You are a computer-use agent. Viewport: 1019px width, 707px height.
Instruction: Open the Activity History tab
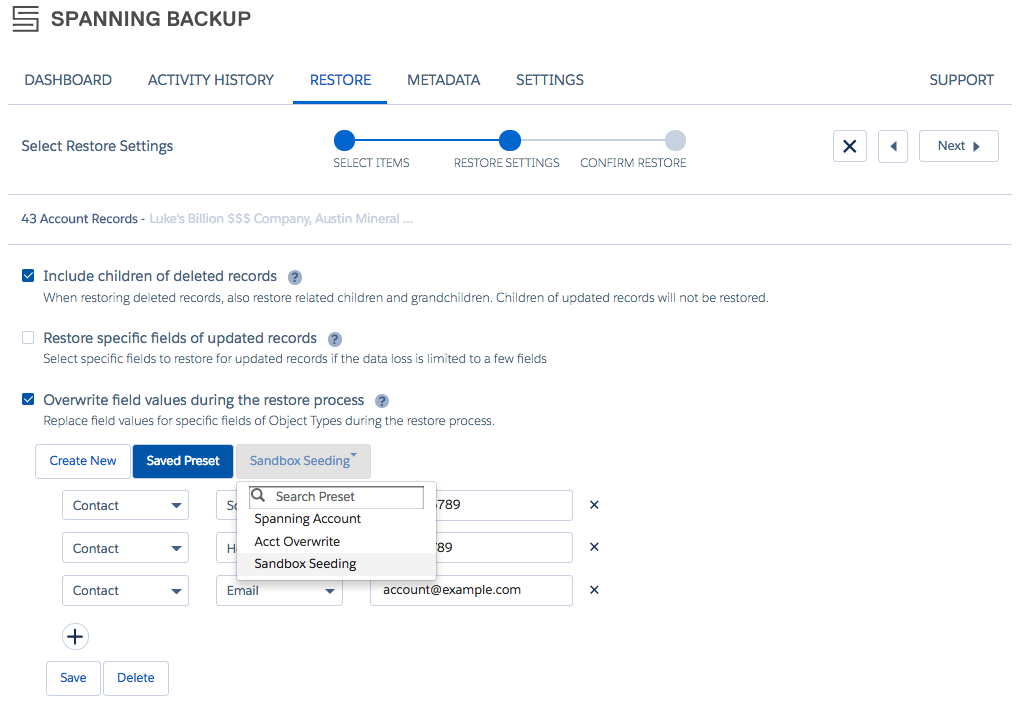211,80
